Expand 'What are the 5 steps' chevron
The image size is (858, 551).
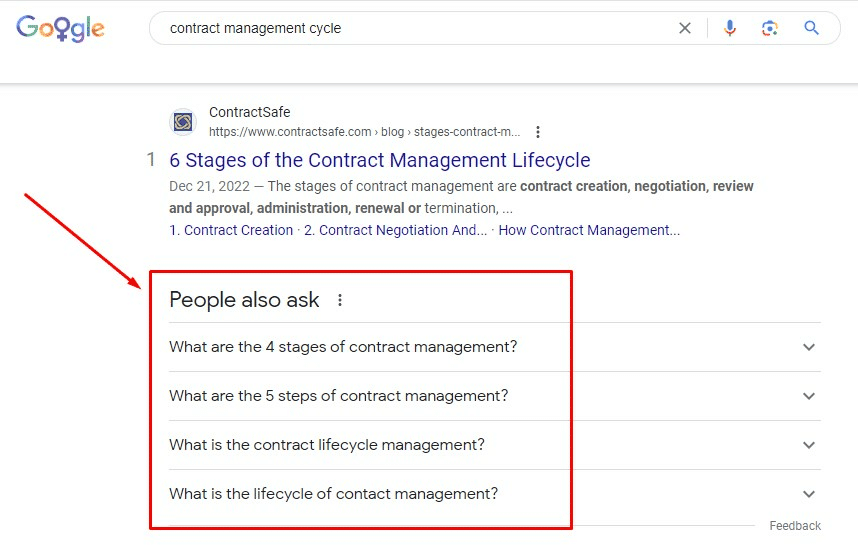click(x=809, y=396)
